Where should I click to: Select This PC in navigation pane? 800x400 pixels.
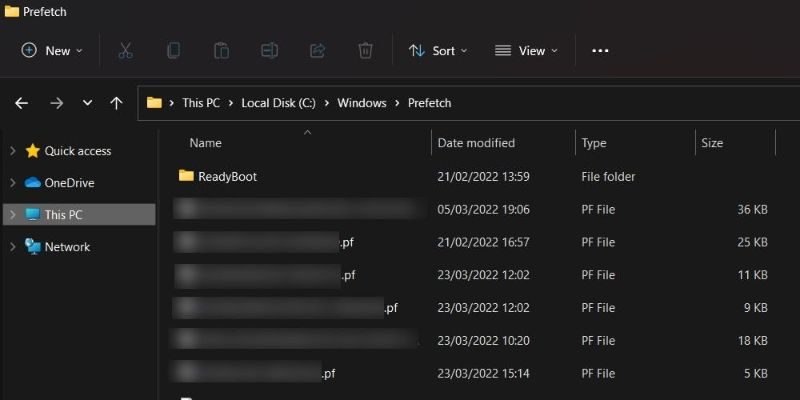pos(63,215)
